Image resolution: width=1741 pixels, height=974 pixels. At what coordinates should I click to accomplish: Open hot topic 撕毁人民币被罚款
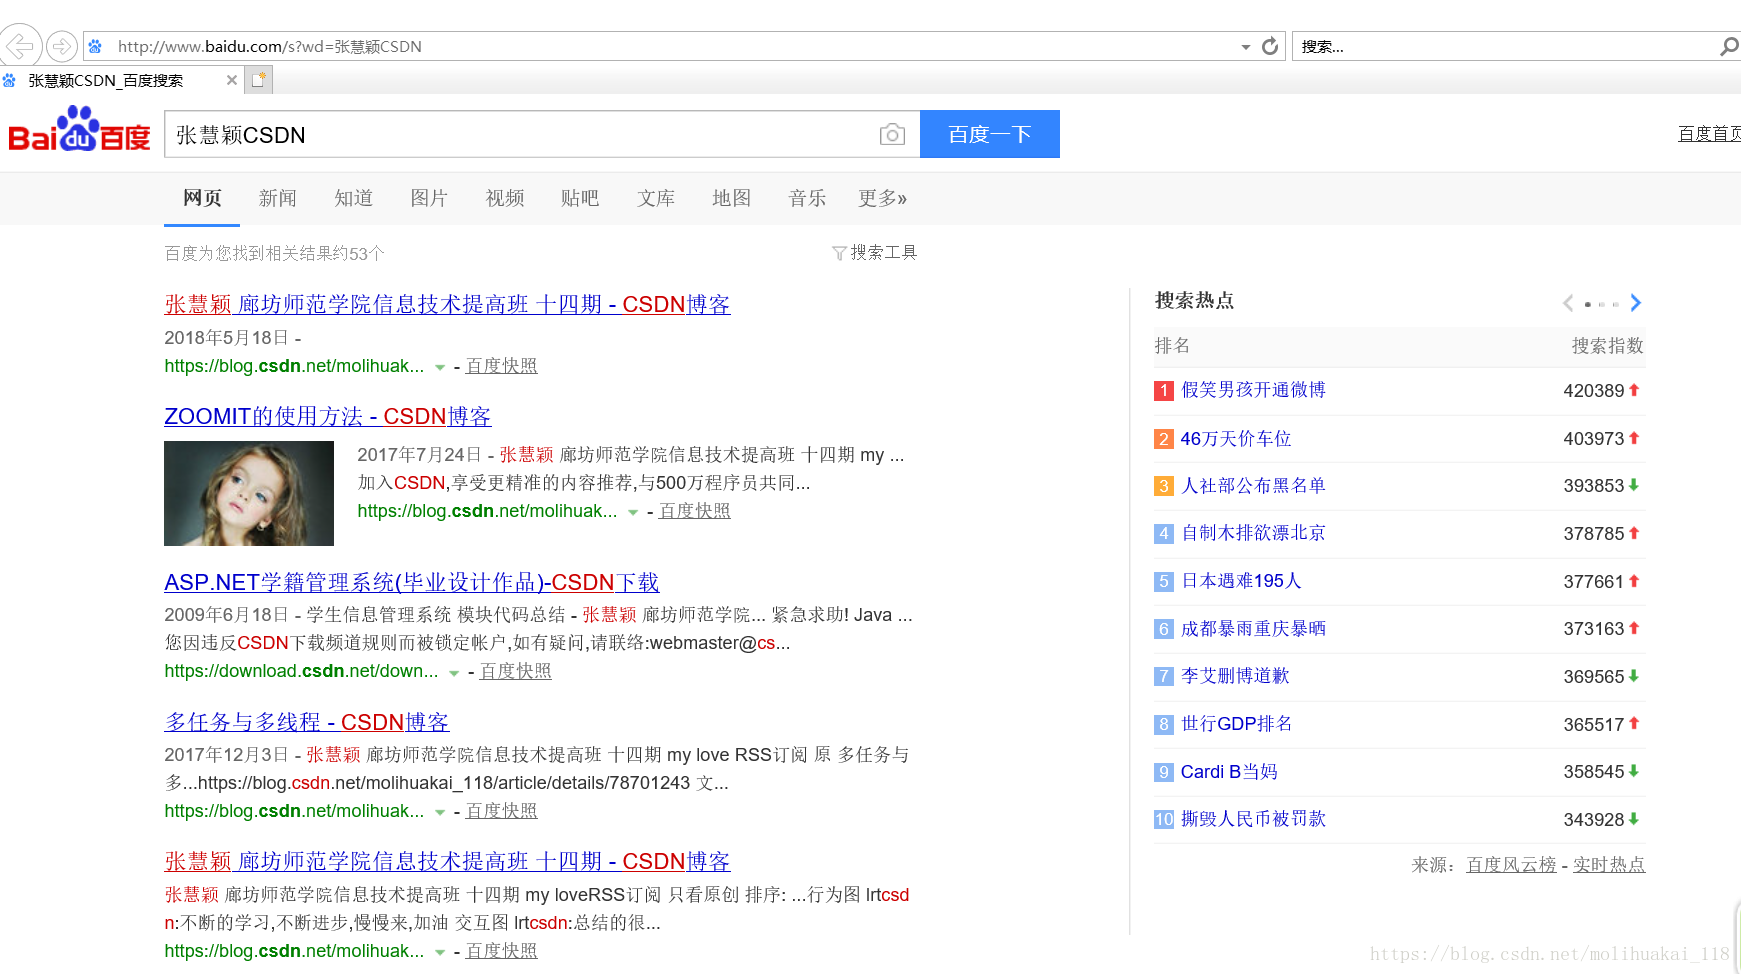(1253, 819)
